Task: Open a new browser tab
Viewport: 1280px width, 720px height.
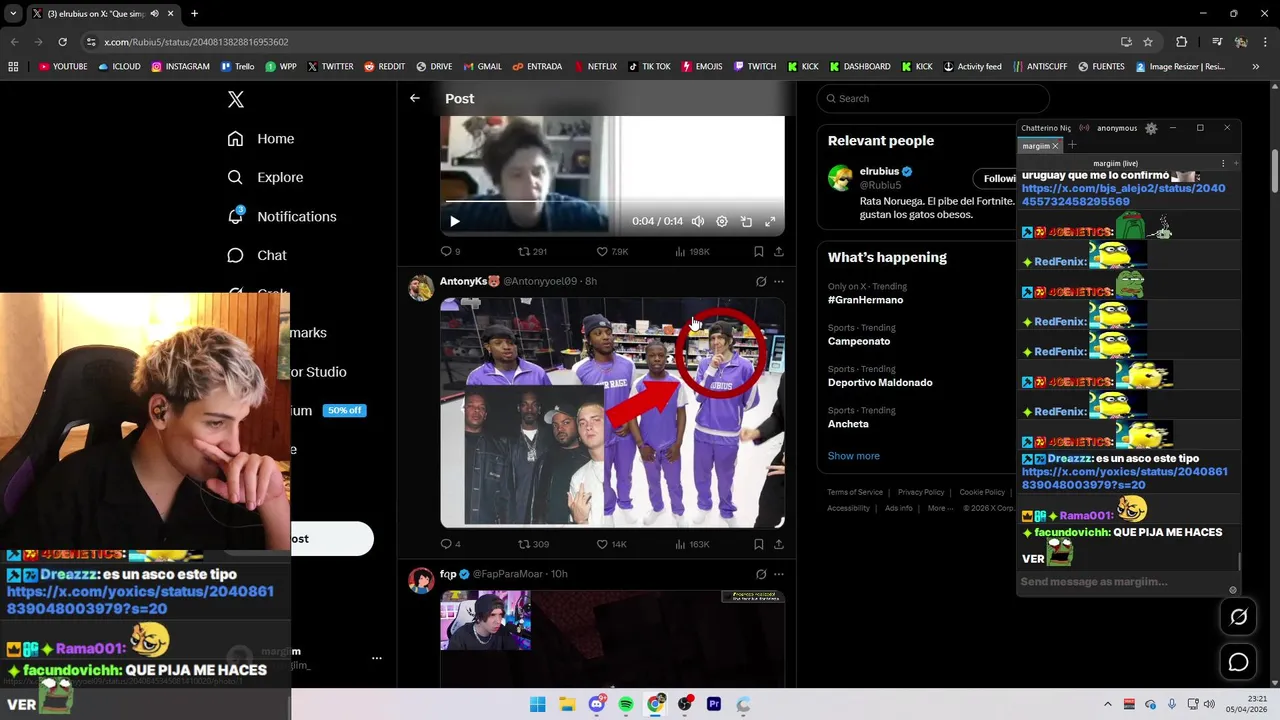Action: (x=194, y=14)
